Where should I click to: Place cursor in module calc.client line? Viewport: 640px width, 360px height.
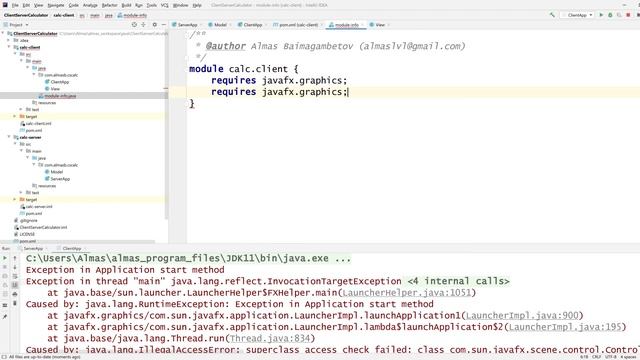coord(244,69)
